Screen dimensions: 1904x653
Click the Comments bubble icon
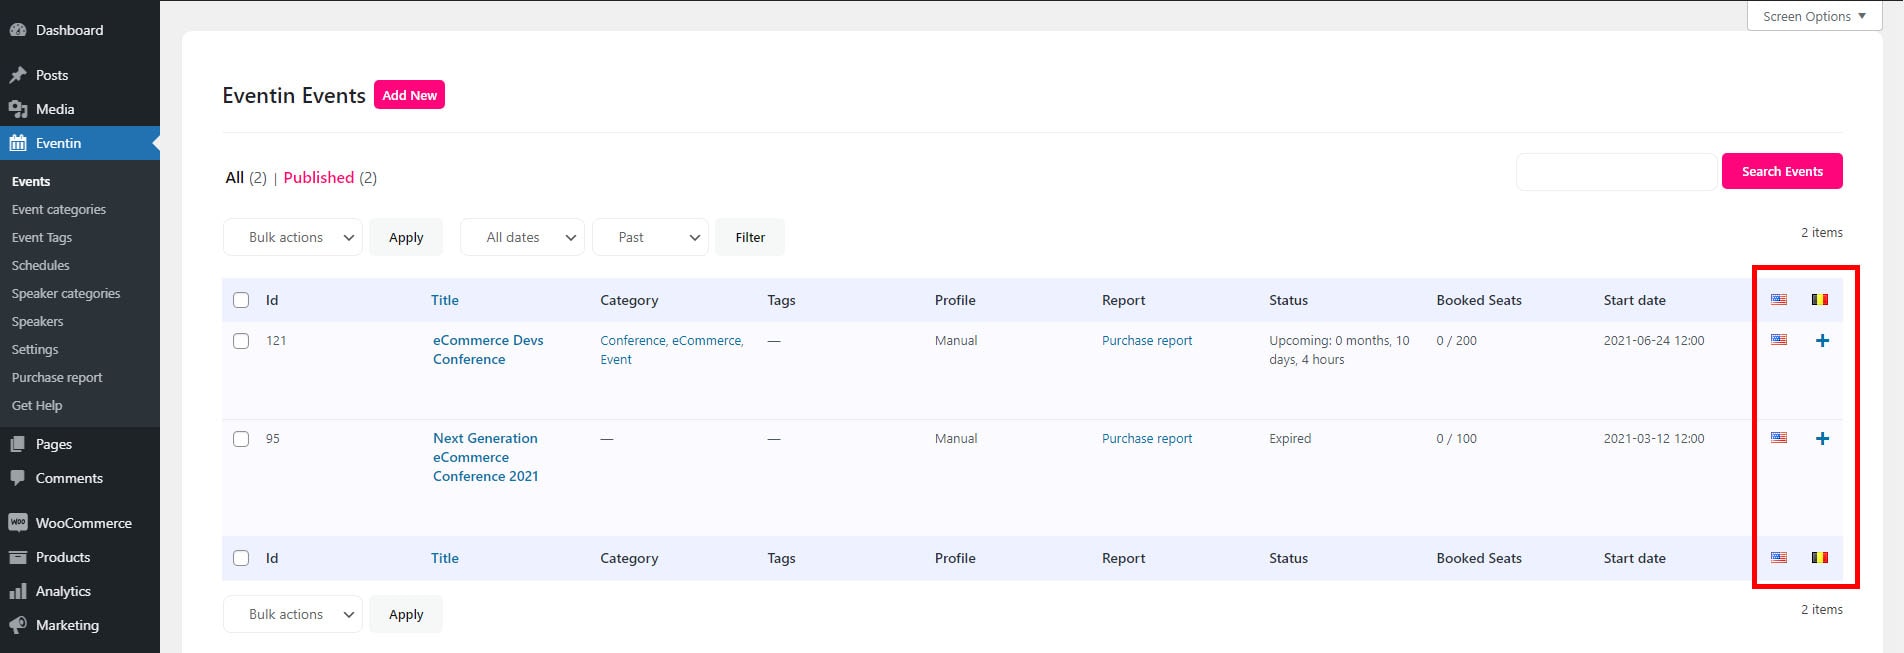pos(18,478)
